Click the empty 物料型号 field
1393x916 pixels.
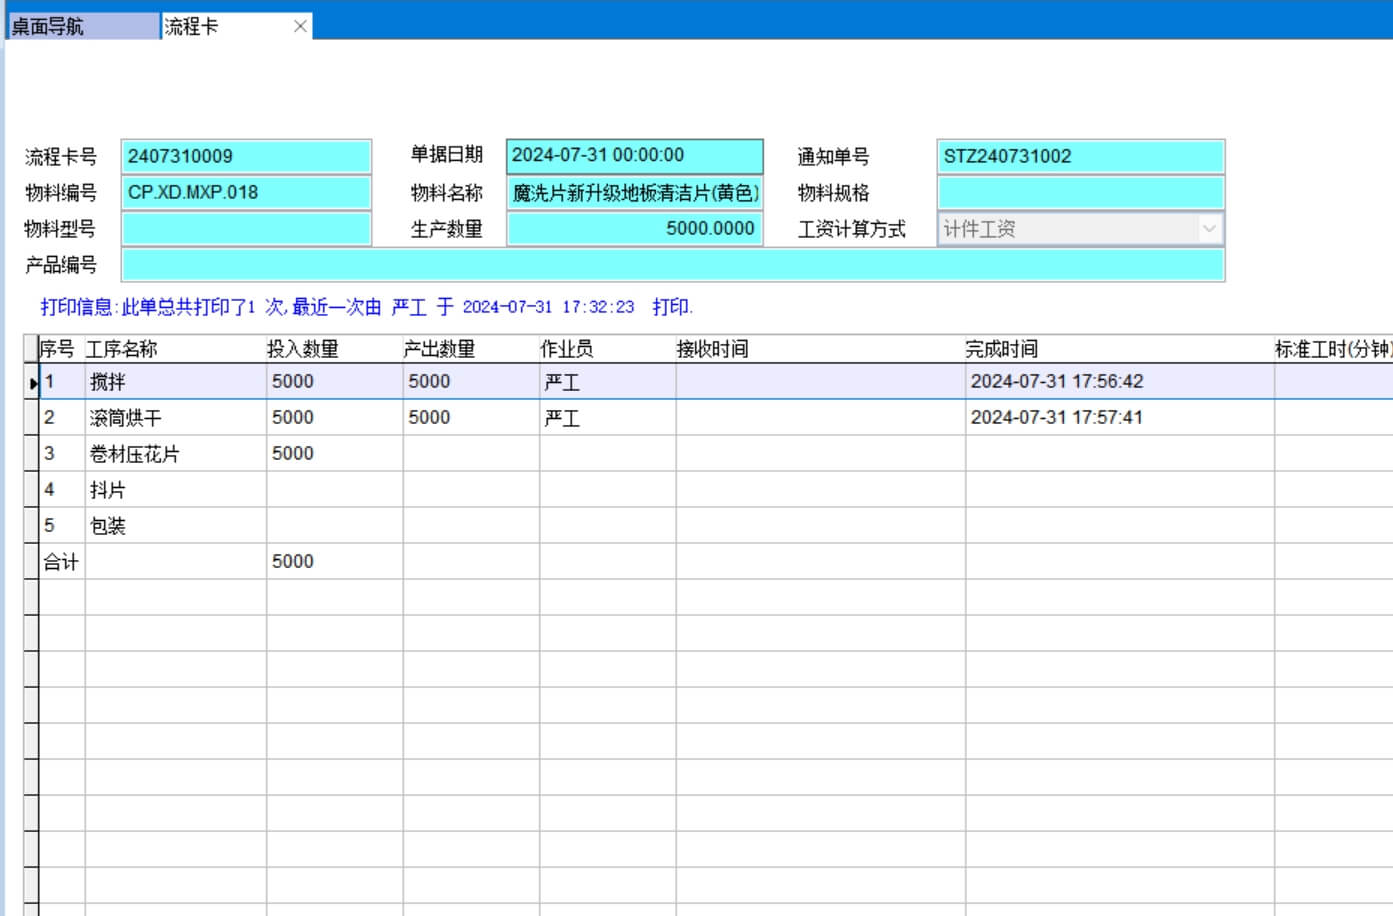246,229
